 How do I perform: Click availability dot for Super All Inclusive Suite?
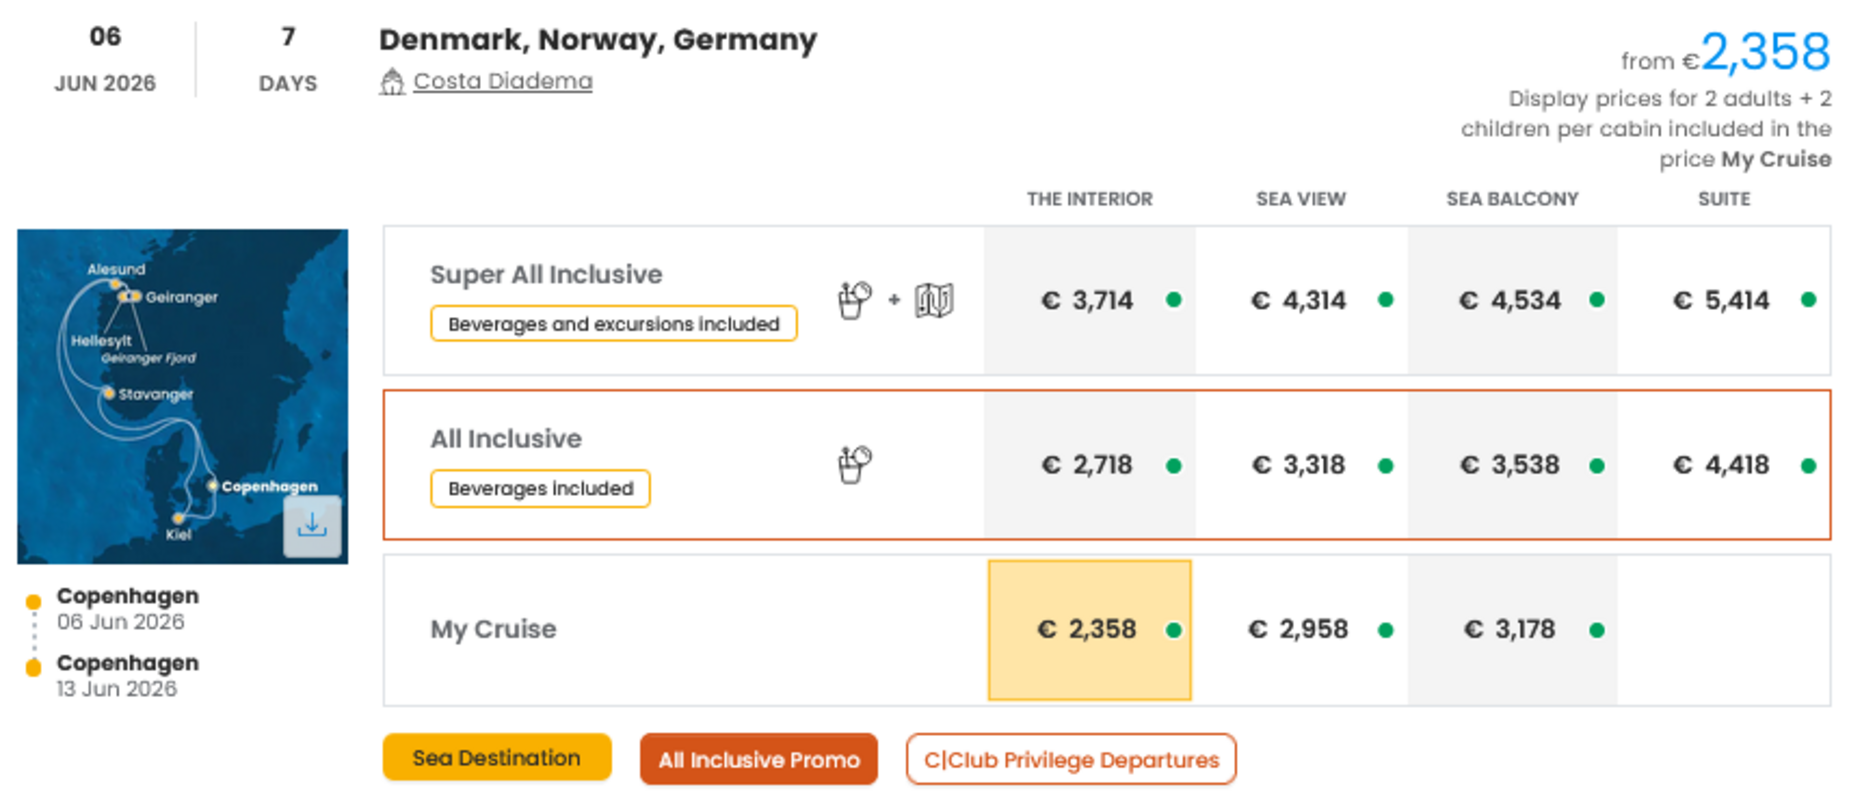(x=1808, y=300)
